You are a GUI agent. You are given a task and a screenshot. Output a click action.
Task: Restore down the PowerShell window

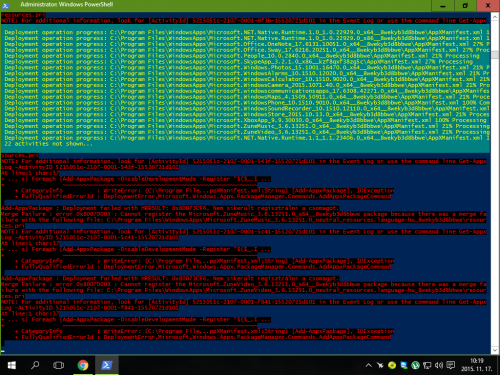click(465, 6)
